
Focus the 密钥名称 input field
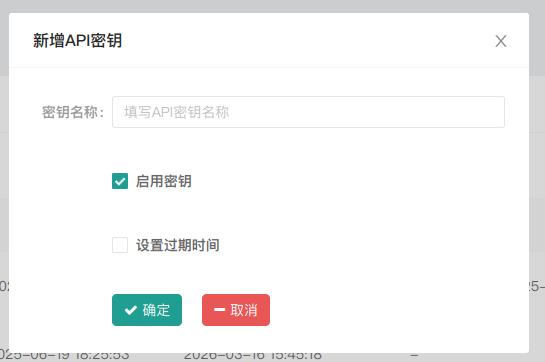[x=308, y=112]
